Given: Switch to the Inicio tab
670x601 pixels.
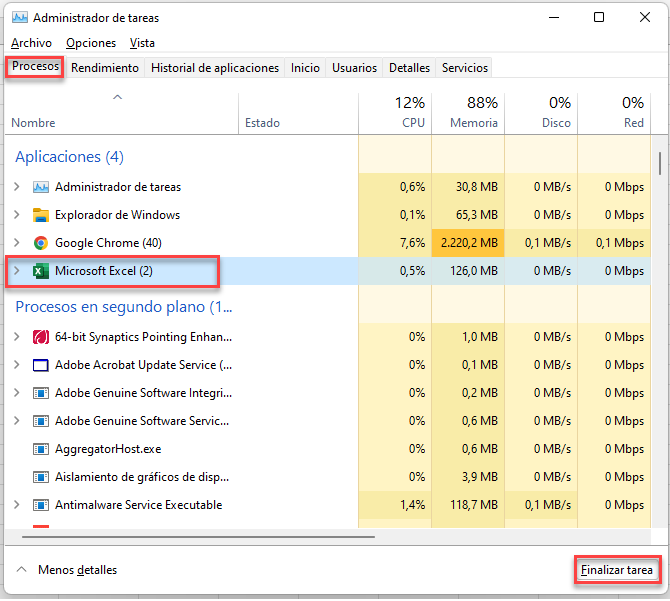Looking at the screenshot, I should [305, 68].
